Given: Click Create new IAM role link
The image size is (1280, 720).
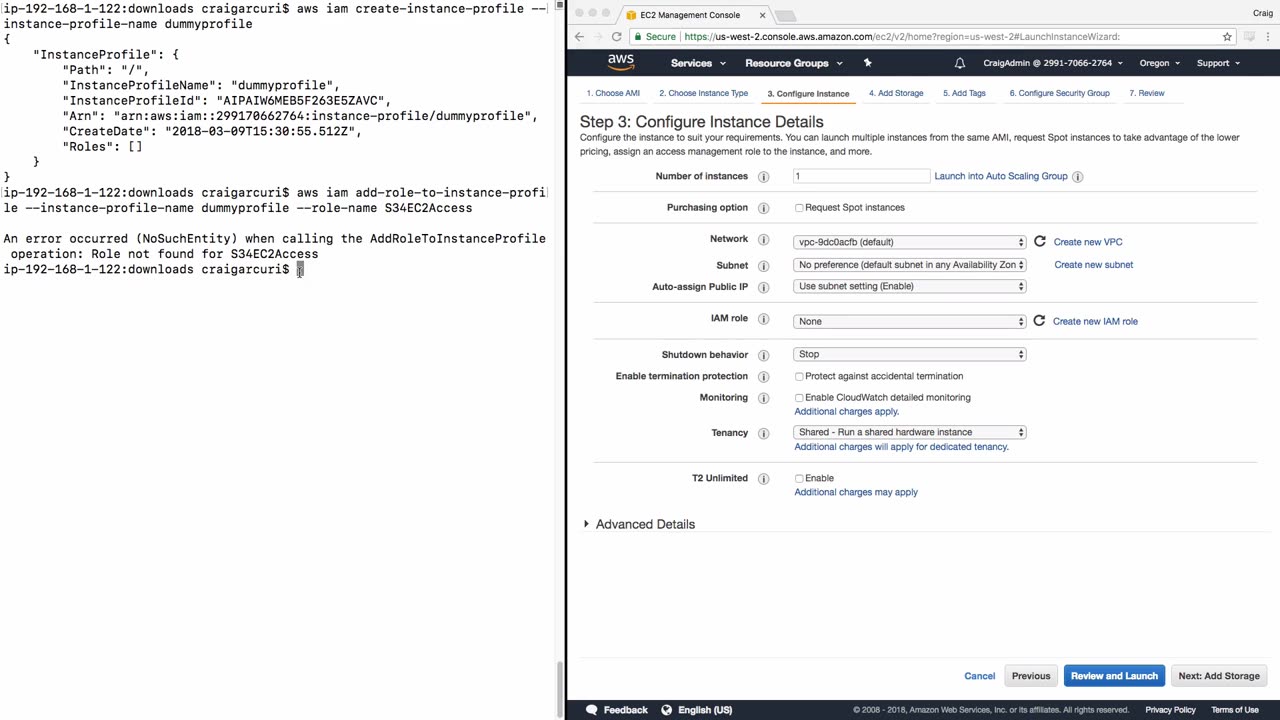Looking at the screenshot, I should click(x=1095, y=321).
